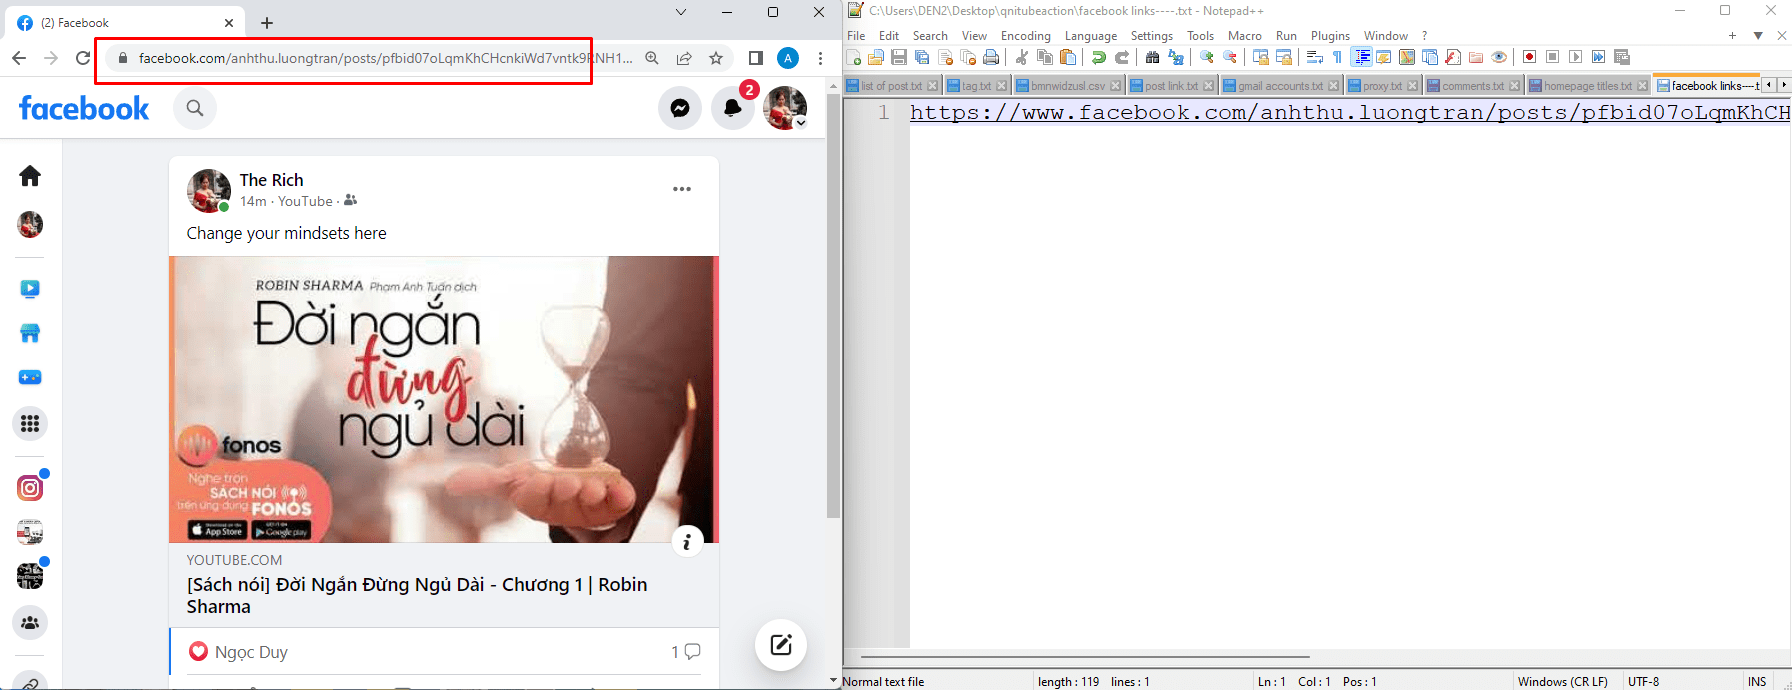Open The Rich profile name link

pyautogui.click(x=271, y=180)
